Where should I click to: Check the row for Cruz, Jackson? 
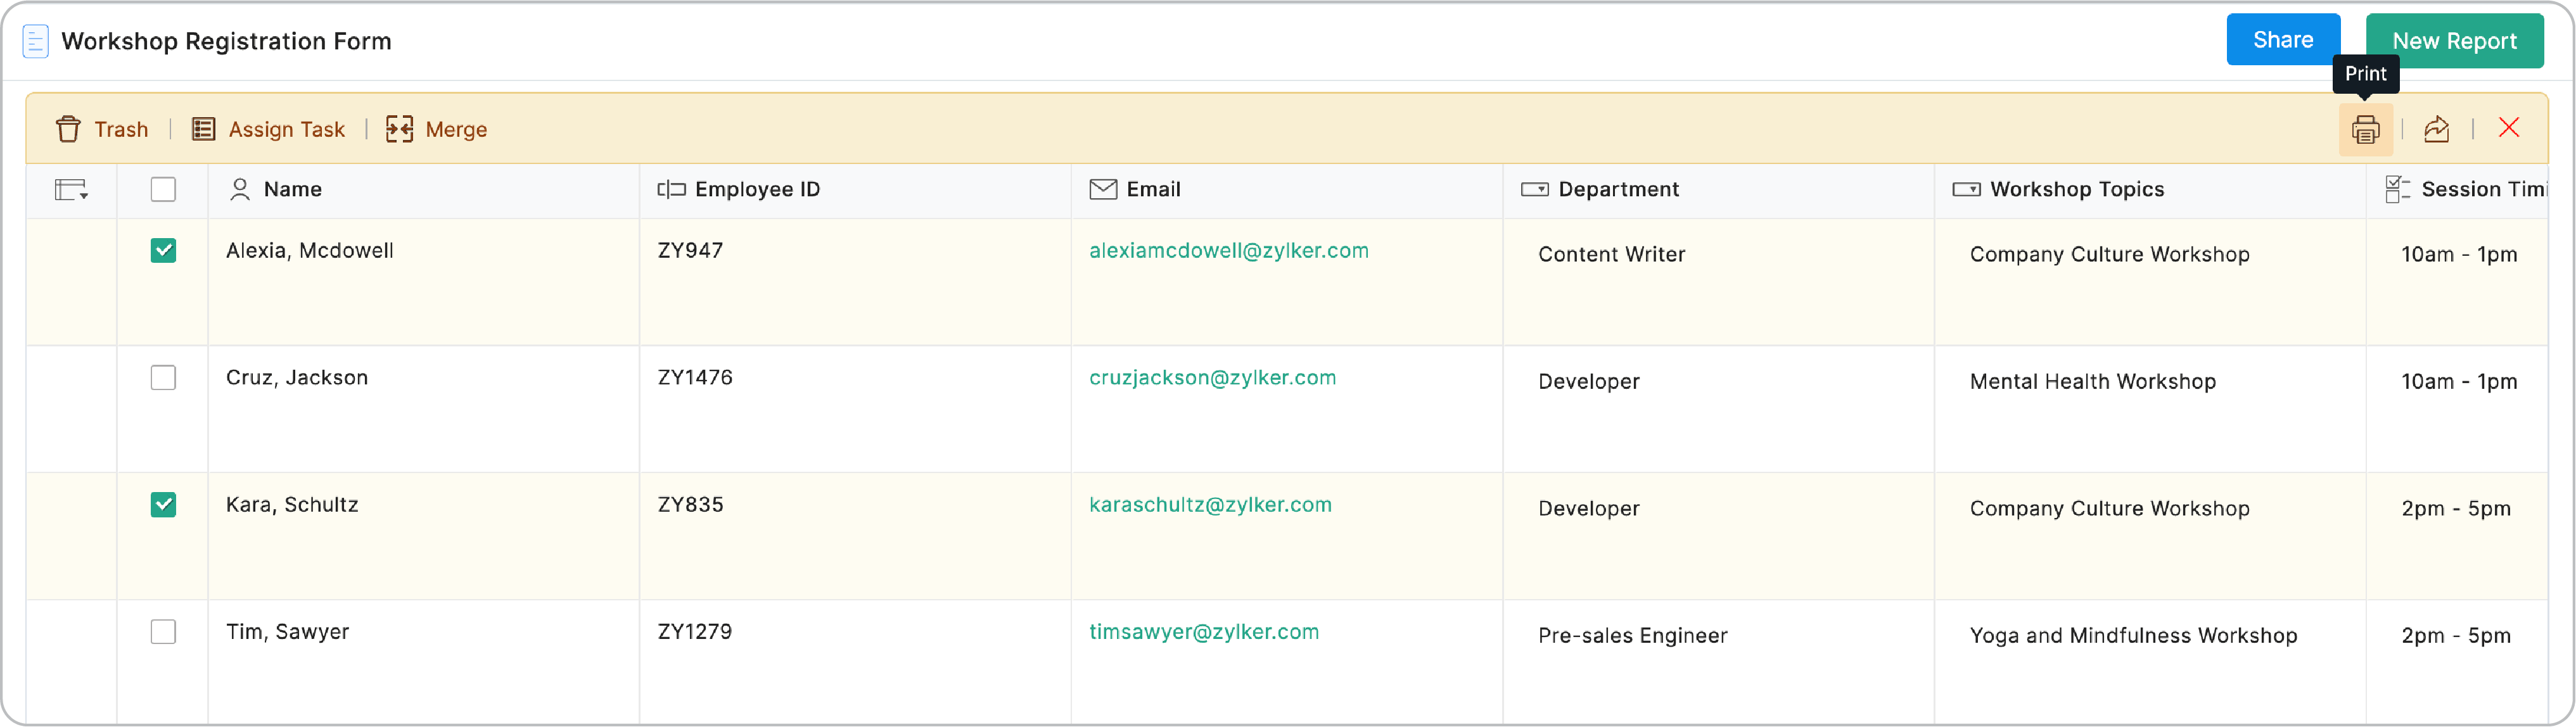point(162,377)
